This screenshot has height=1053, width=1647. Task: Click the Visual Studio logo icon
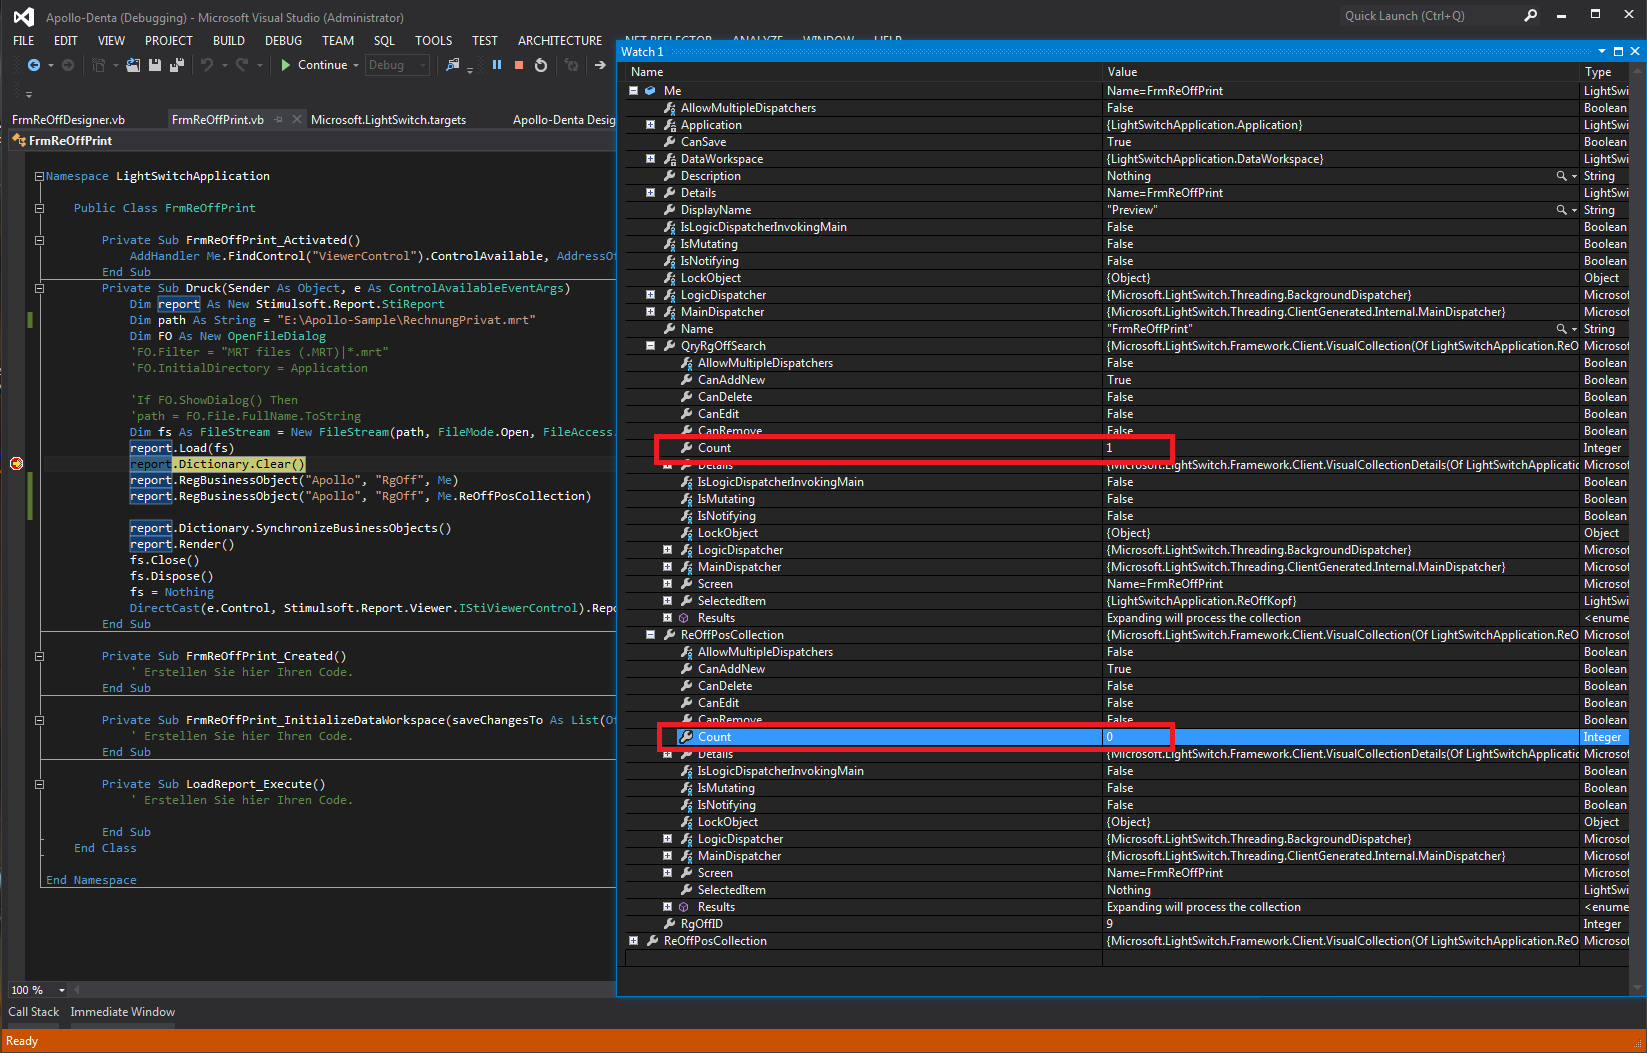click(23, 17)
